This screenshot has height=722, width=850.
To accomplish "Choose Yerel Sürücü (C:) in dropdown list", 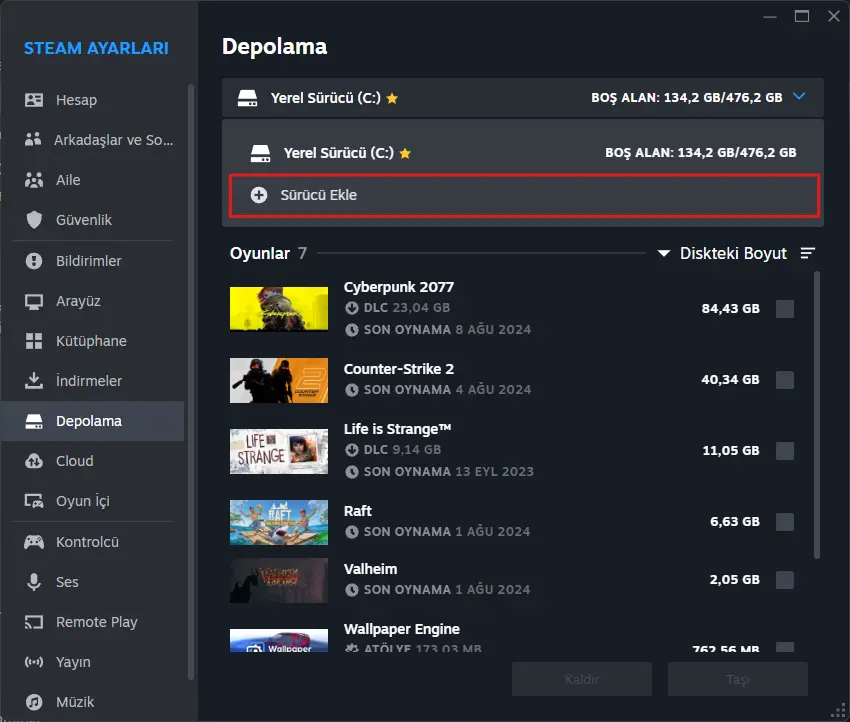I will point(523,153).
